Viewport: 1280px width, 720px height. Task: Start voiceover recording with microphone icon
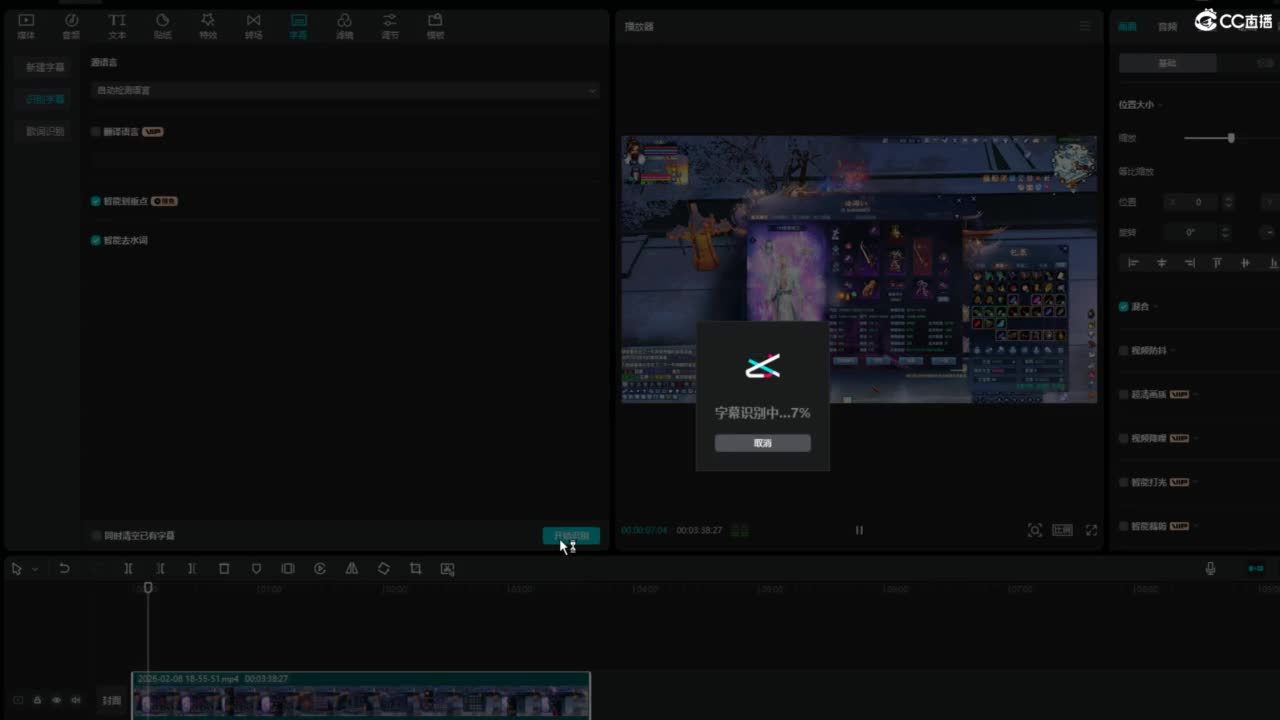1210,569
